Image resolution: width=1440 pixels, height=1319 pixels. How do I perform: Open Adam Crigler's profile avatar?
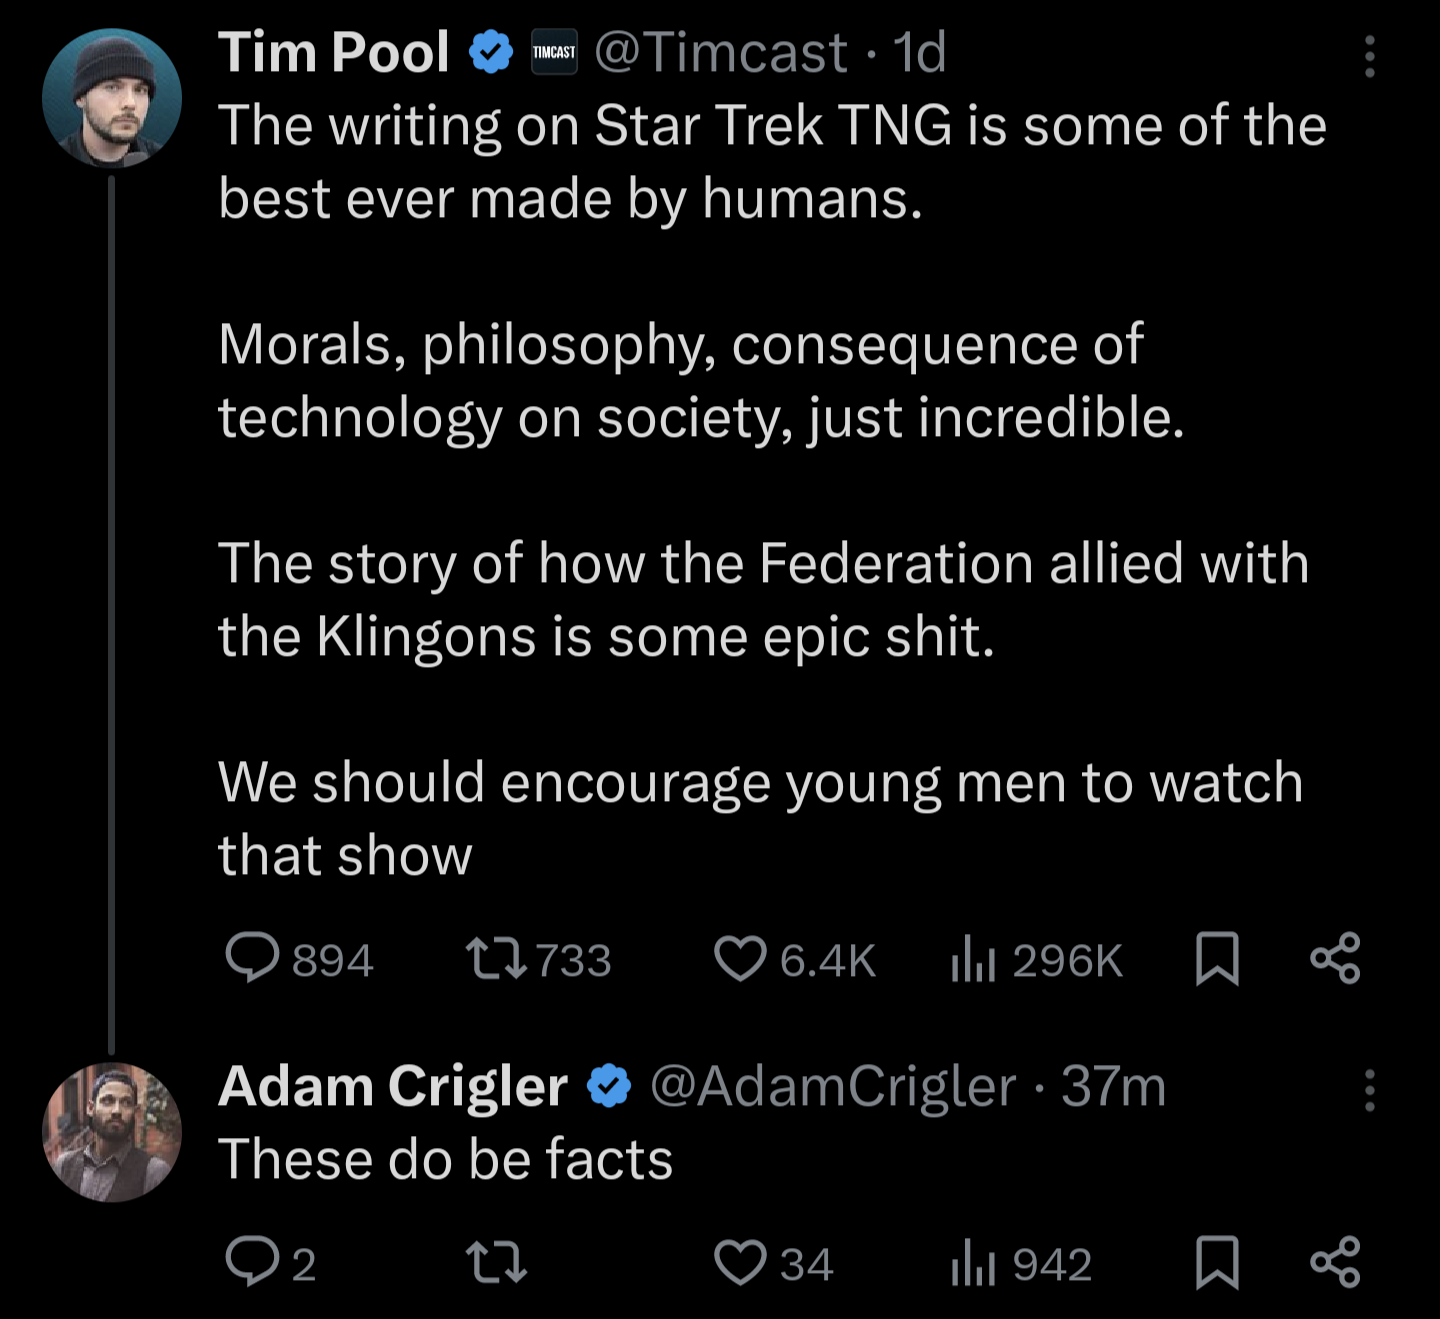click(x=112, y=1132)
